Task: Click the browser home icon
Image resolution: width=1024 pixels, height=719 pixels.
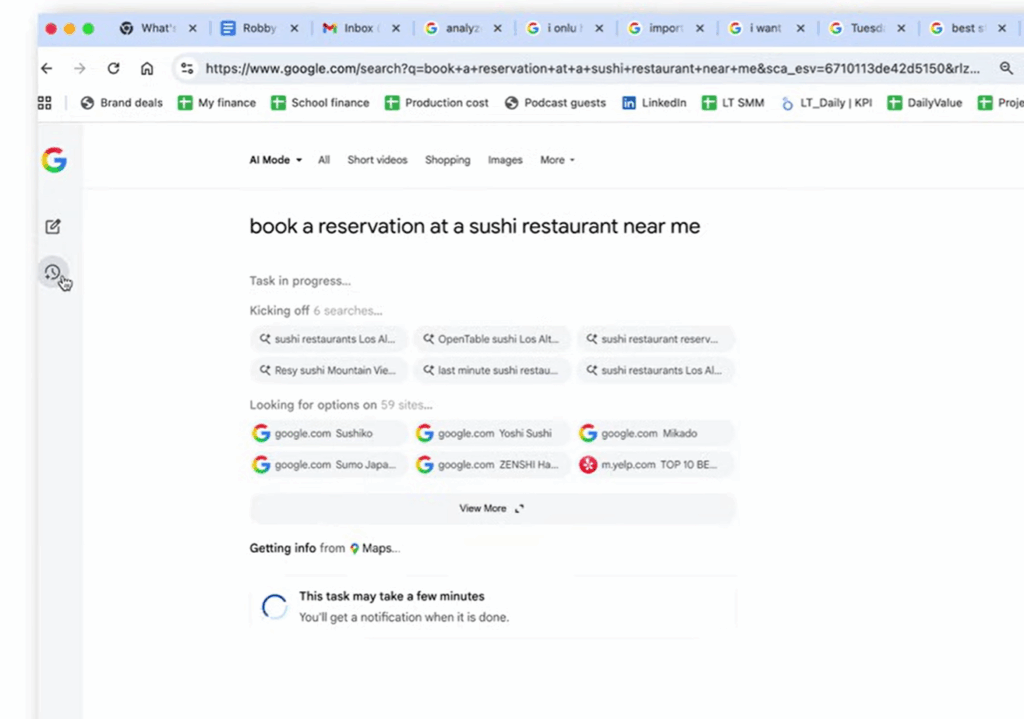Action: [147, 68]
